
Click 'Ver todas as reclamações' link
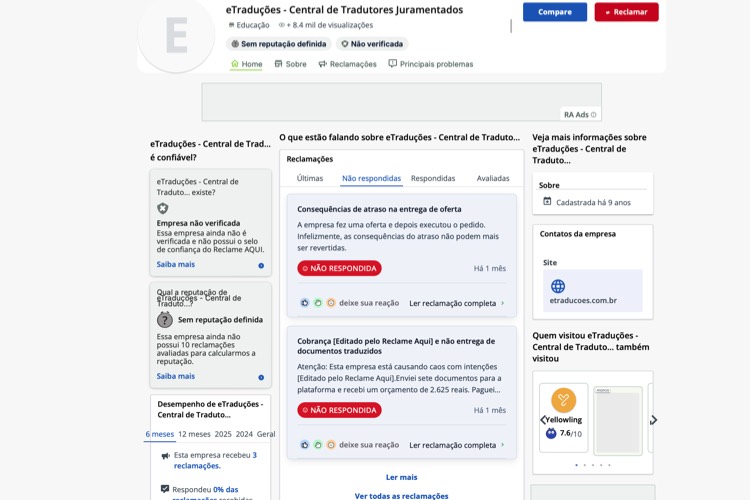[401, 496]
